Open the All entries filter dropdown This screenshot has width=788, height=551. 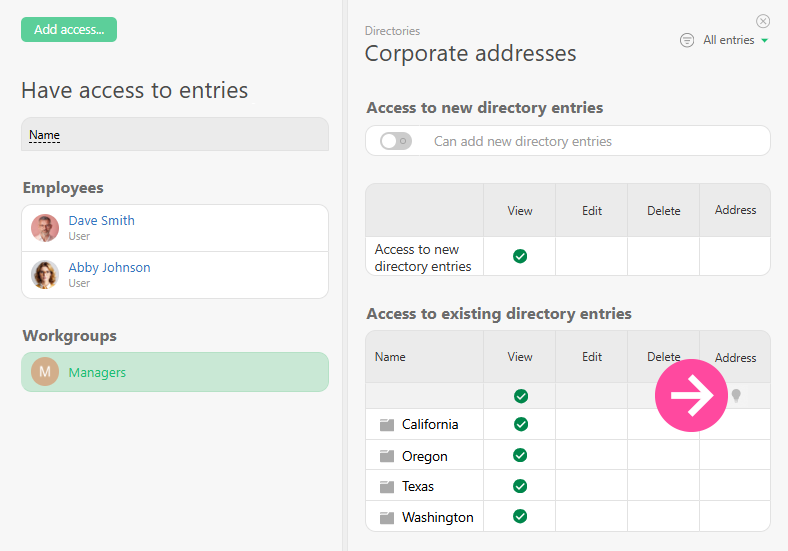point(735,40)
